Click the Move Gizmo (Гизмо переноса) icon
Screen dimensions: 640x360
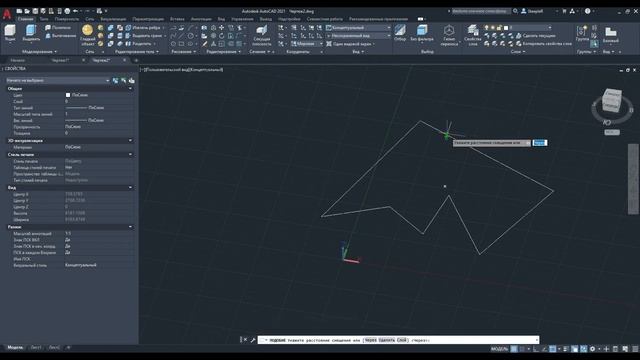pos(449,35)
